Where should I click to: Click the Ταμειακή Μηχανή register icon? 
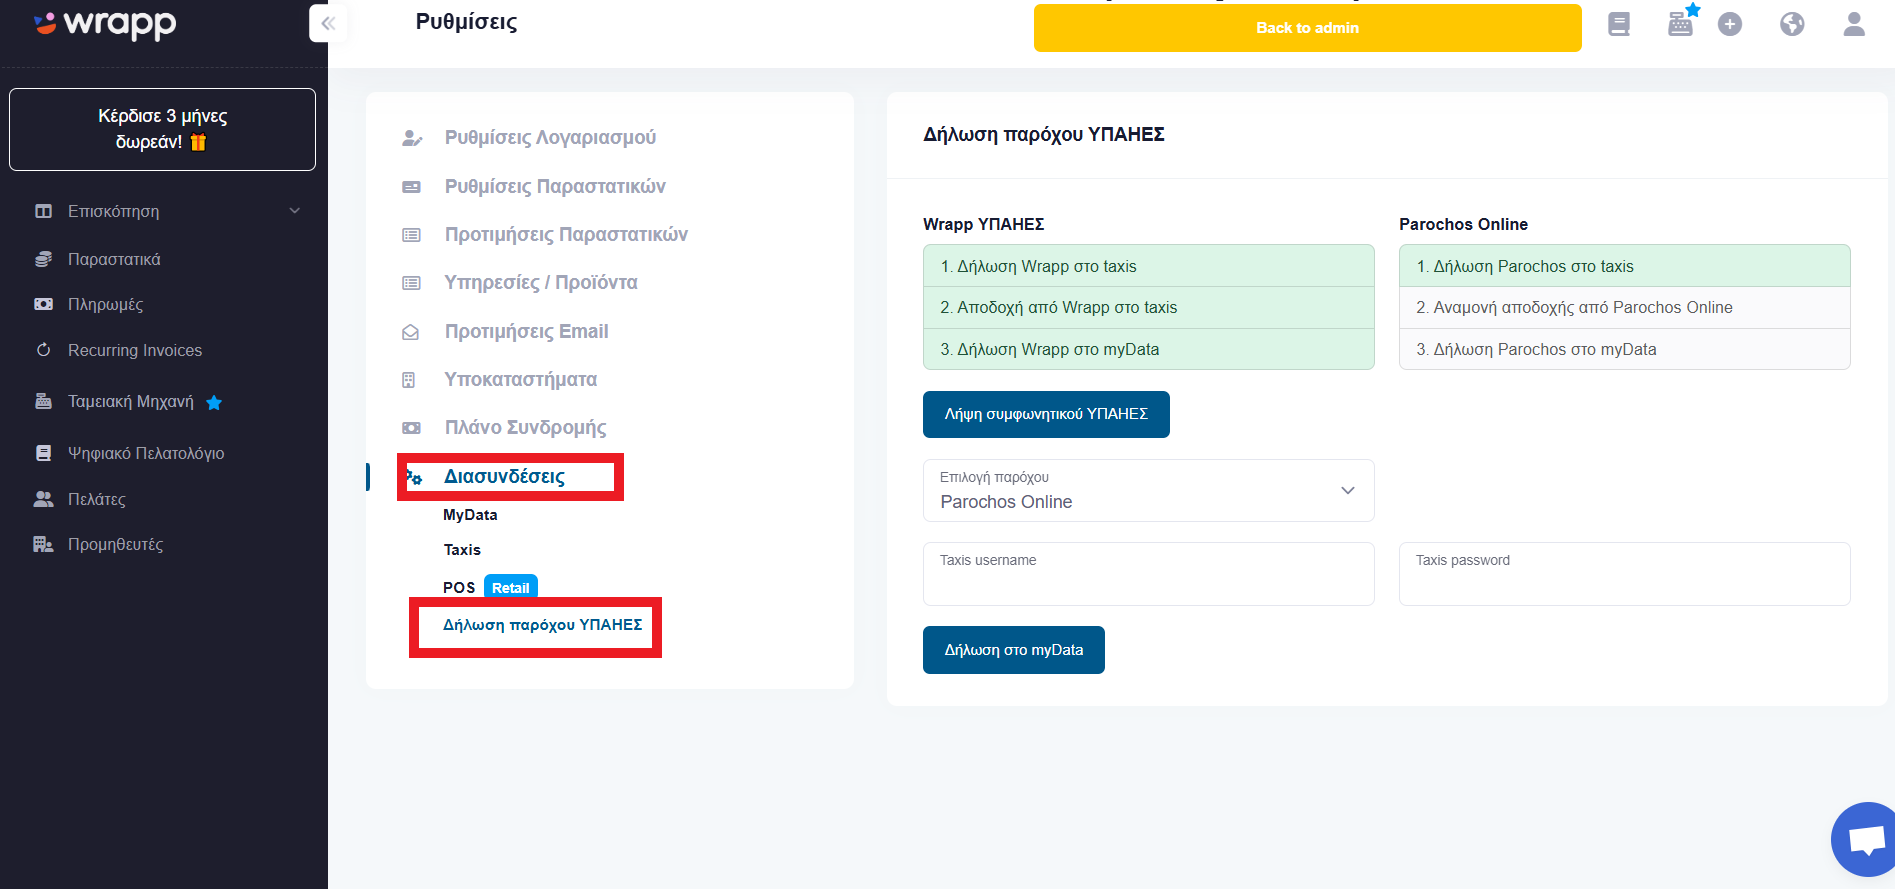(43, 401)
